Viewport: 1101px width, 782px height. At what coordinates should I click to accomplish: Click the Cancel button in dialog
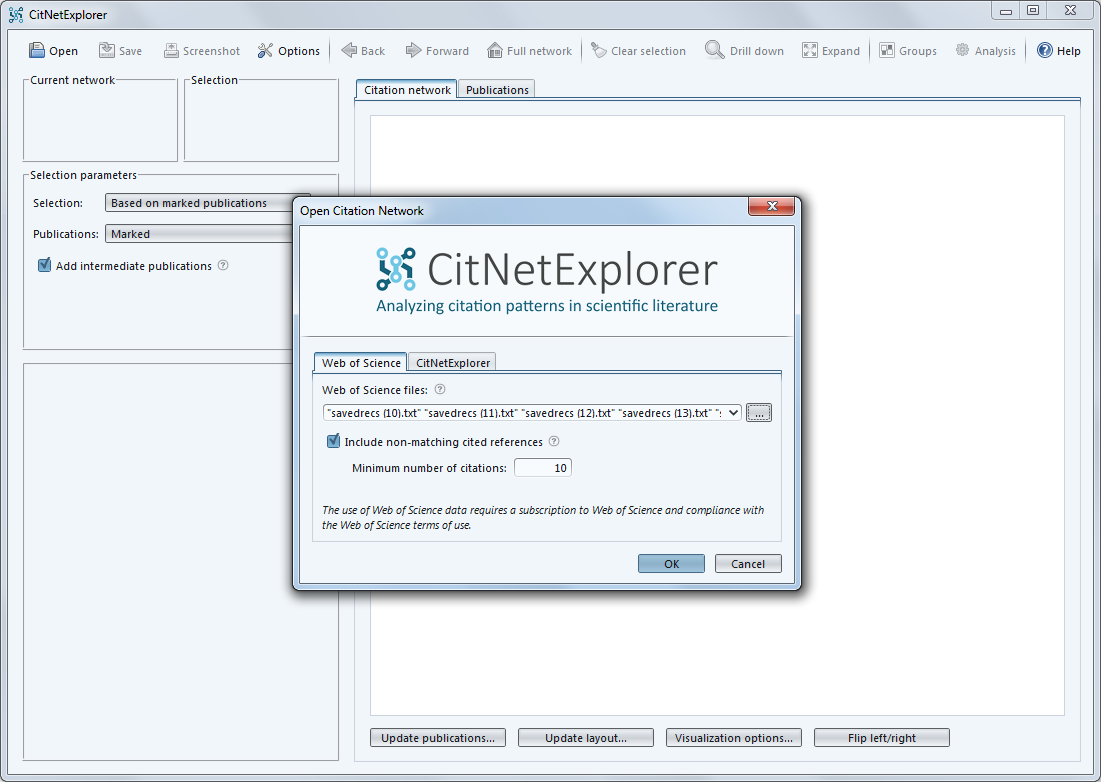(x=748, y=564)
